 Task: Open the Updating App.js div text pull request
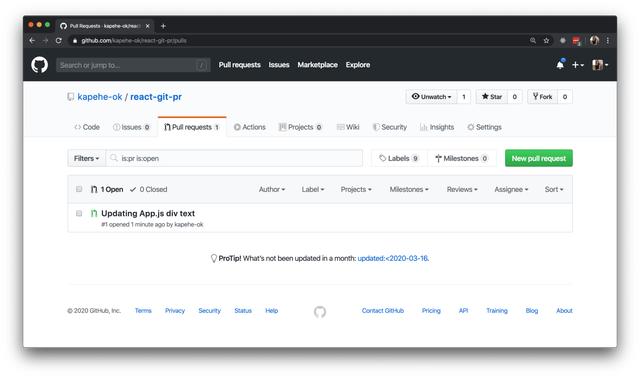tap(148, 213)
